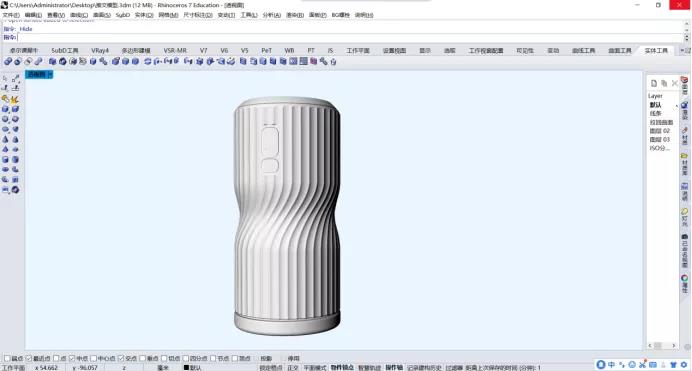Click the black 默认 layer color swatch
692x371 pixels.
[186, 367]
